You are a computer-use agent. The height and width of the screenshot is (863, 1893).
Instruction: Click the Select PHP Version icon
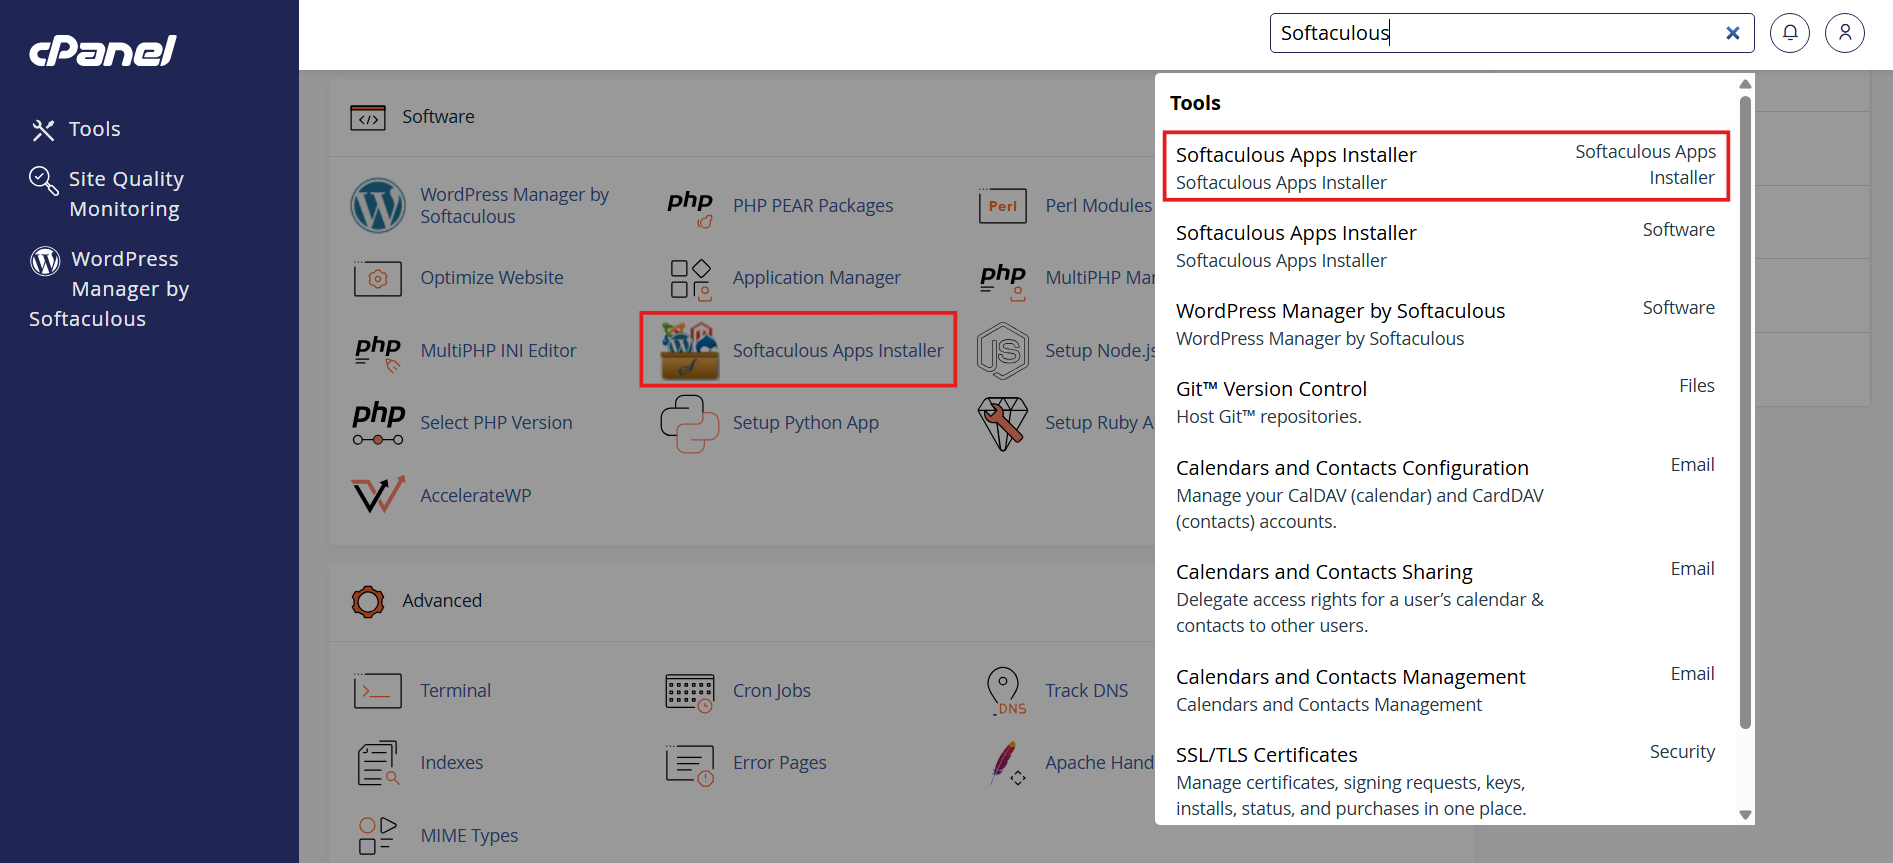pyautogui.click(x=378, y=423)
